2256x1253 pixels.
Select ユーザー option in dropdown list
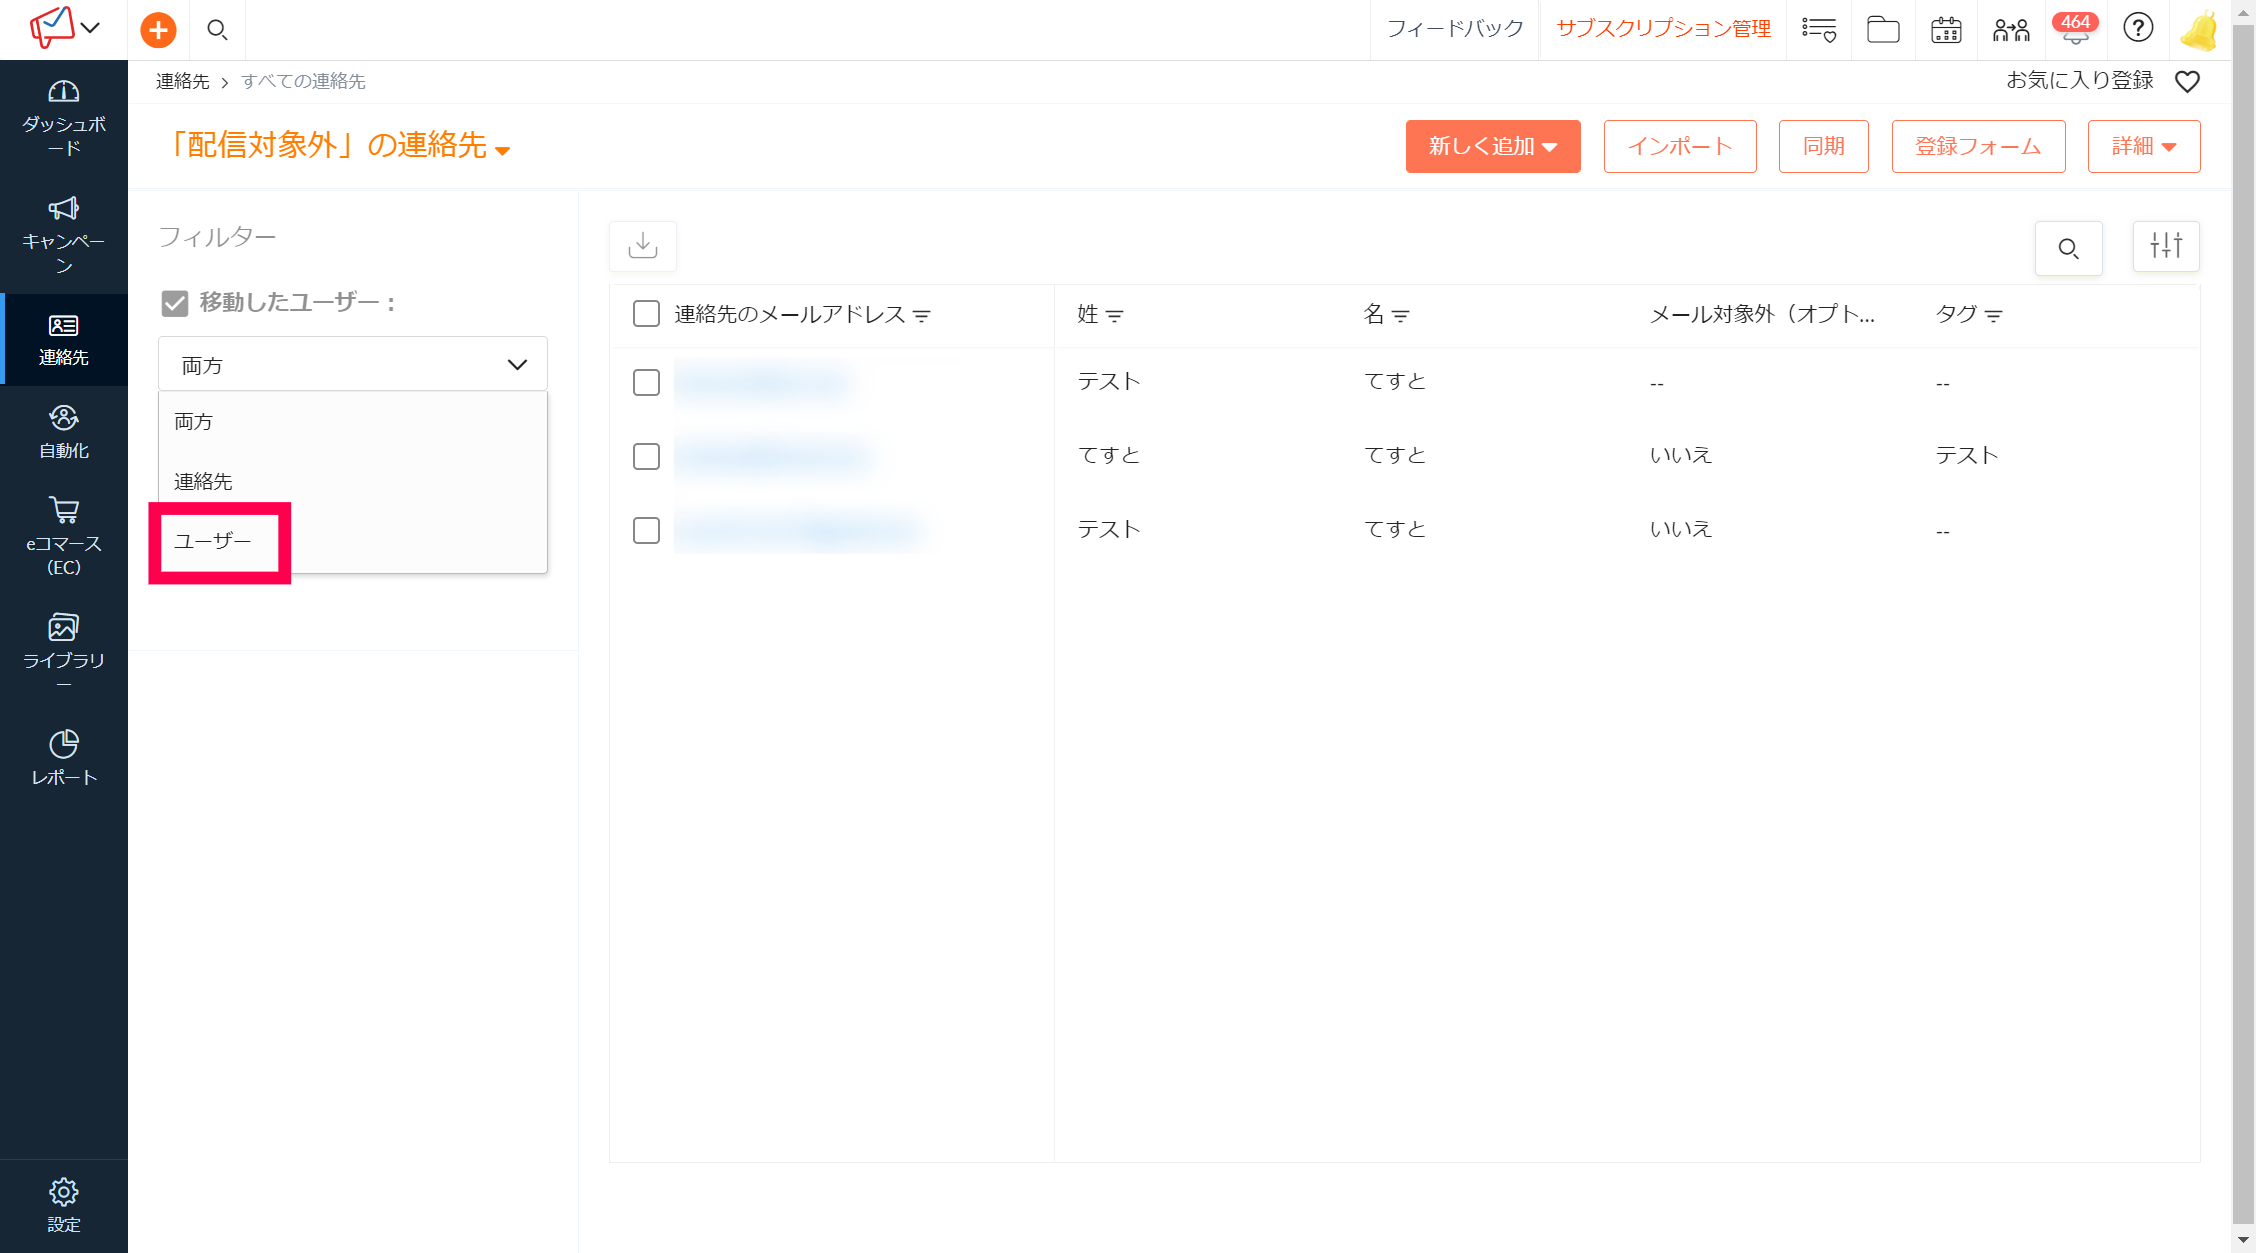pos(213,541)
